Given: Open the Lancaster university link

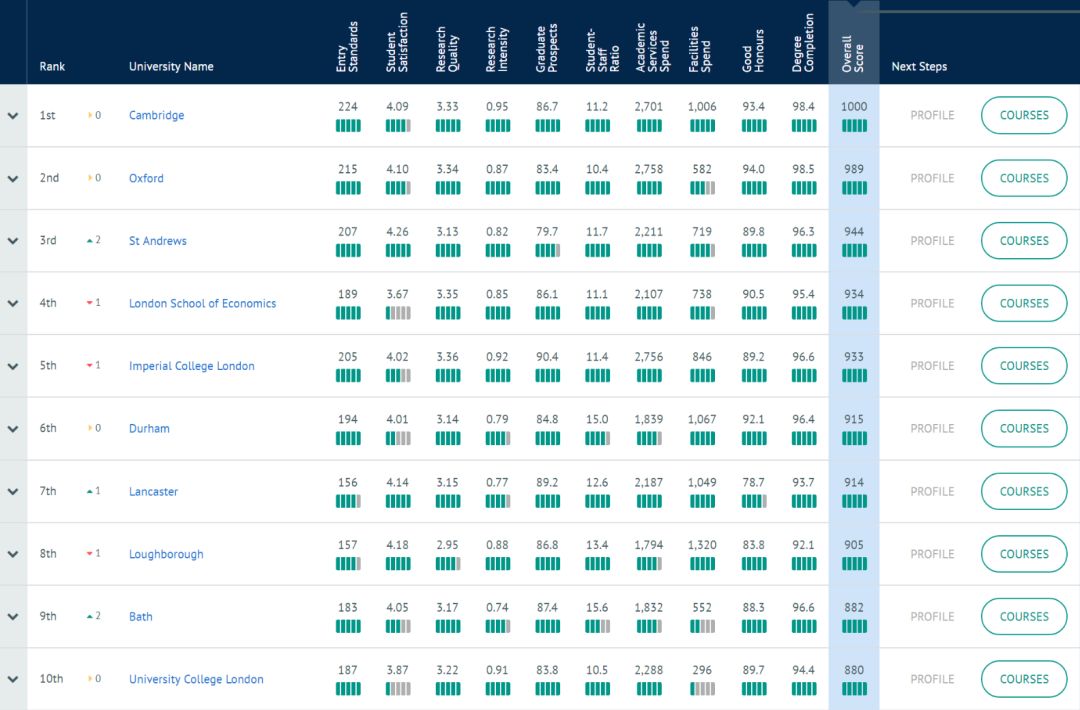Looking at the screenshot, I should pos(153,491).
